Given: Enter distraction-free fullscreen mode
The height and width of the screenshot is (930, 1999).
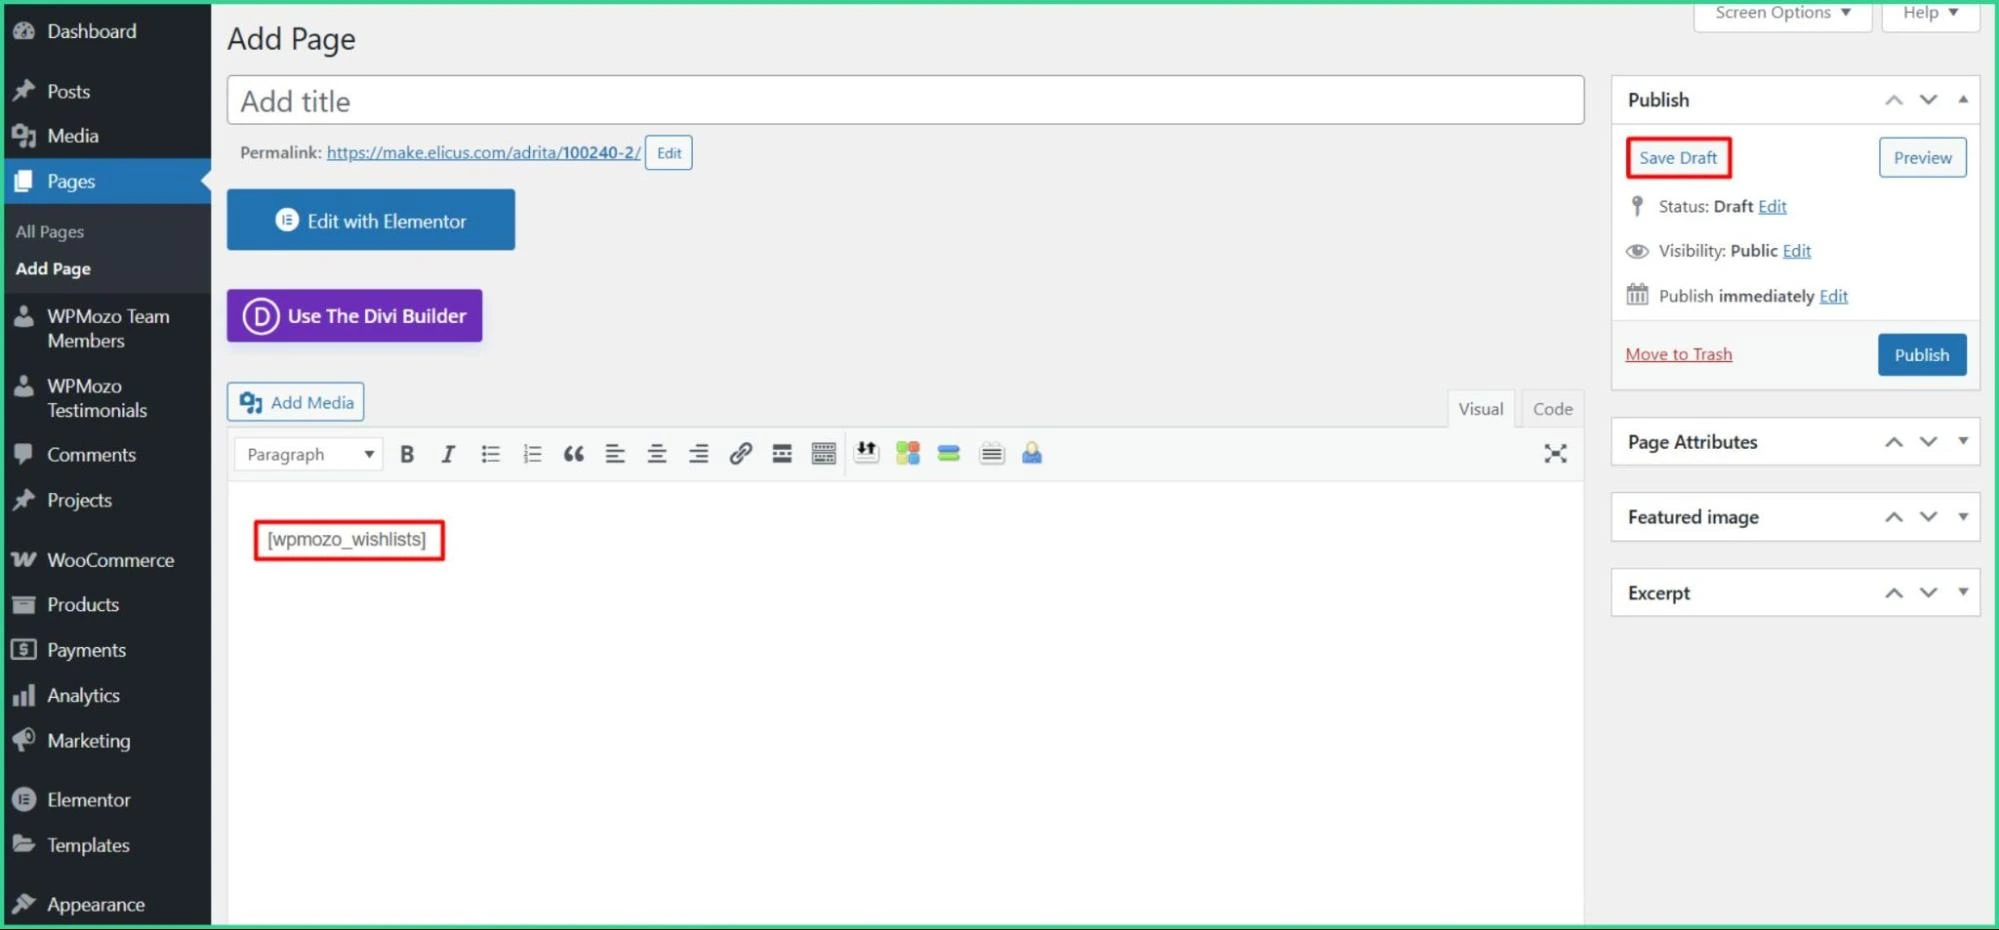Looking at the screenshot, I should [1555, 454].
